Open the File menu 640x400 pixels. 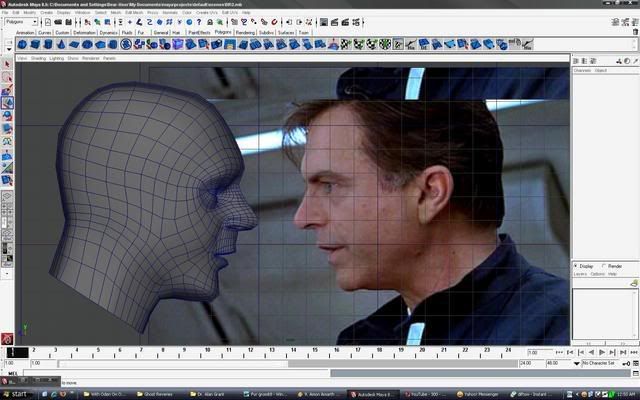(x=5, y=13)
